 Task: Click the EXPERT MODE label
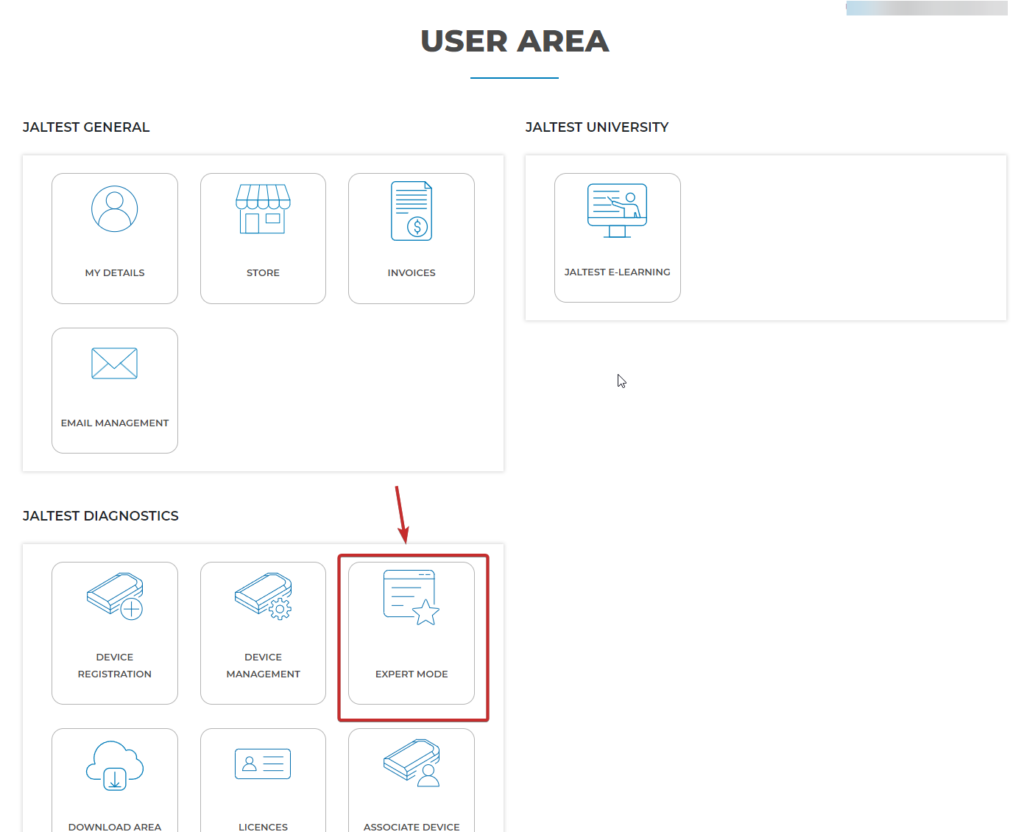click(x=411, y=674)
